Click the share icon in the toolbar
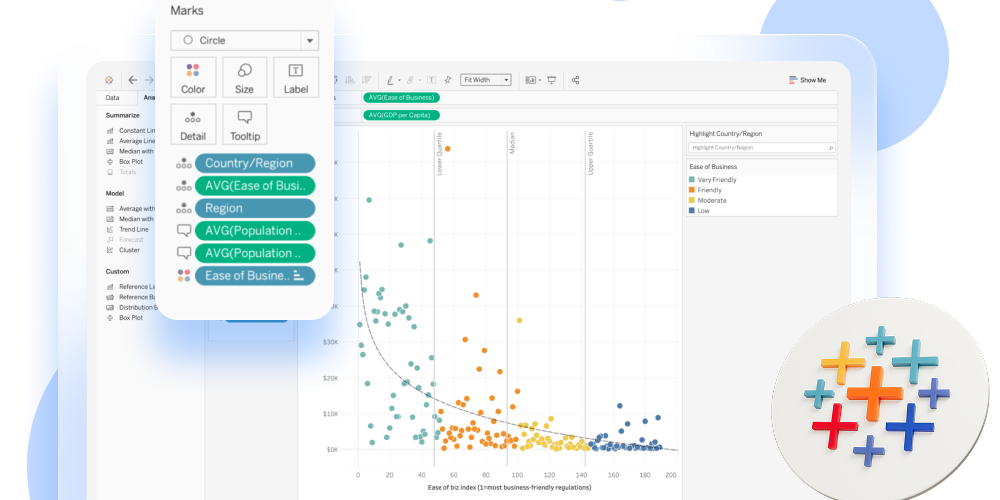 click(575, 80)
